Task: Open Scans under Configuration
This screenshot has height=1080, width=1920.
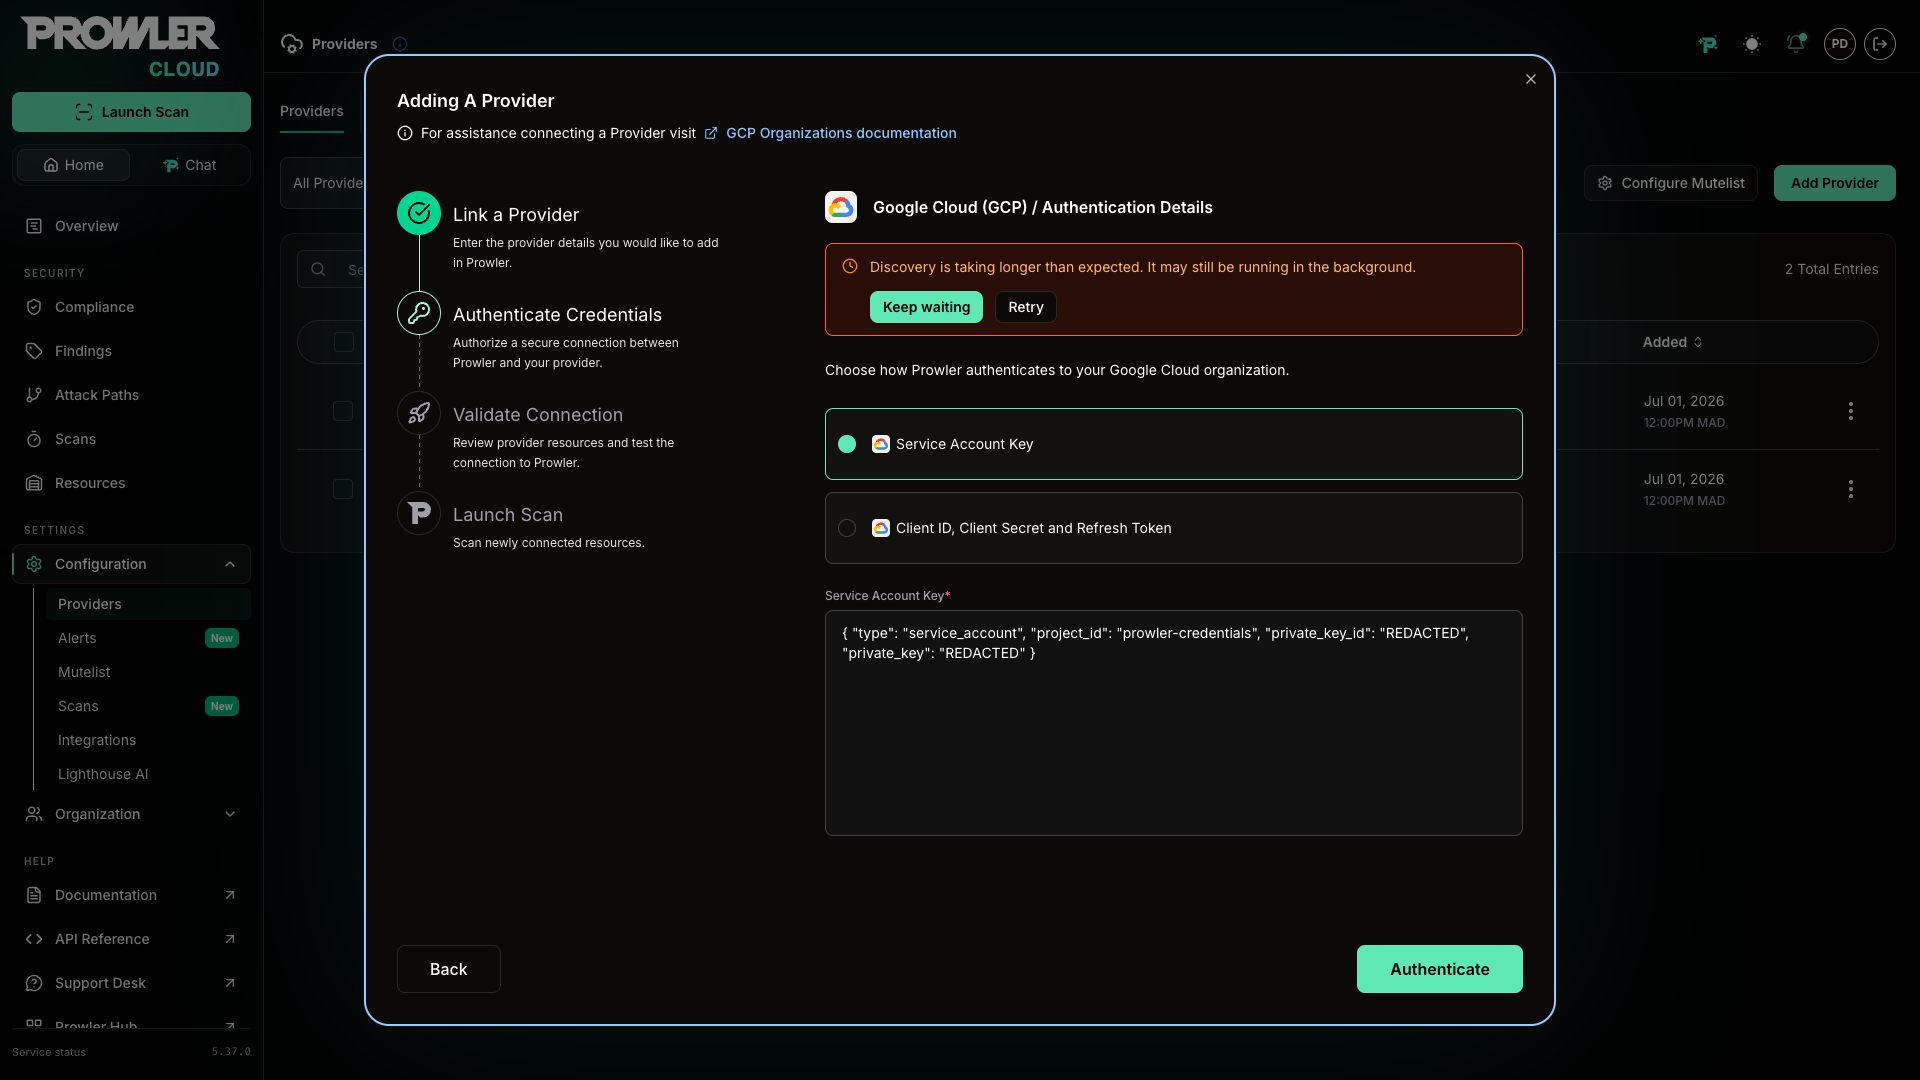Action: pyautogui.click(x=148, y=706)
